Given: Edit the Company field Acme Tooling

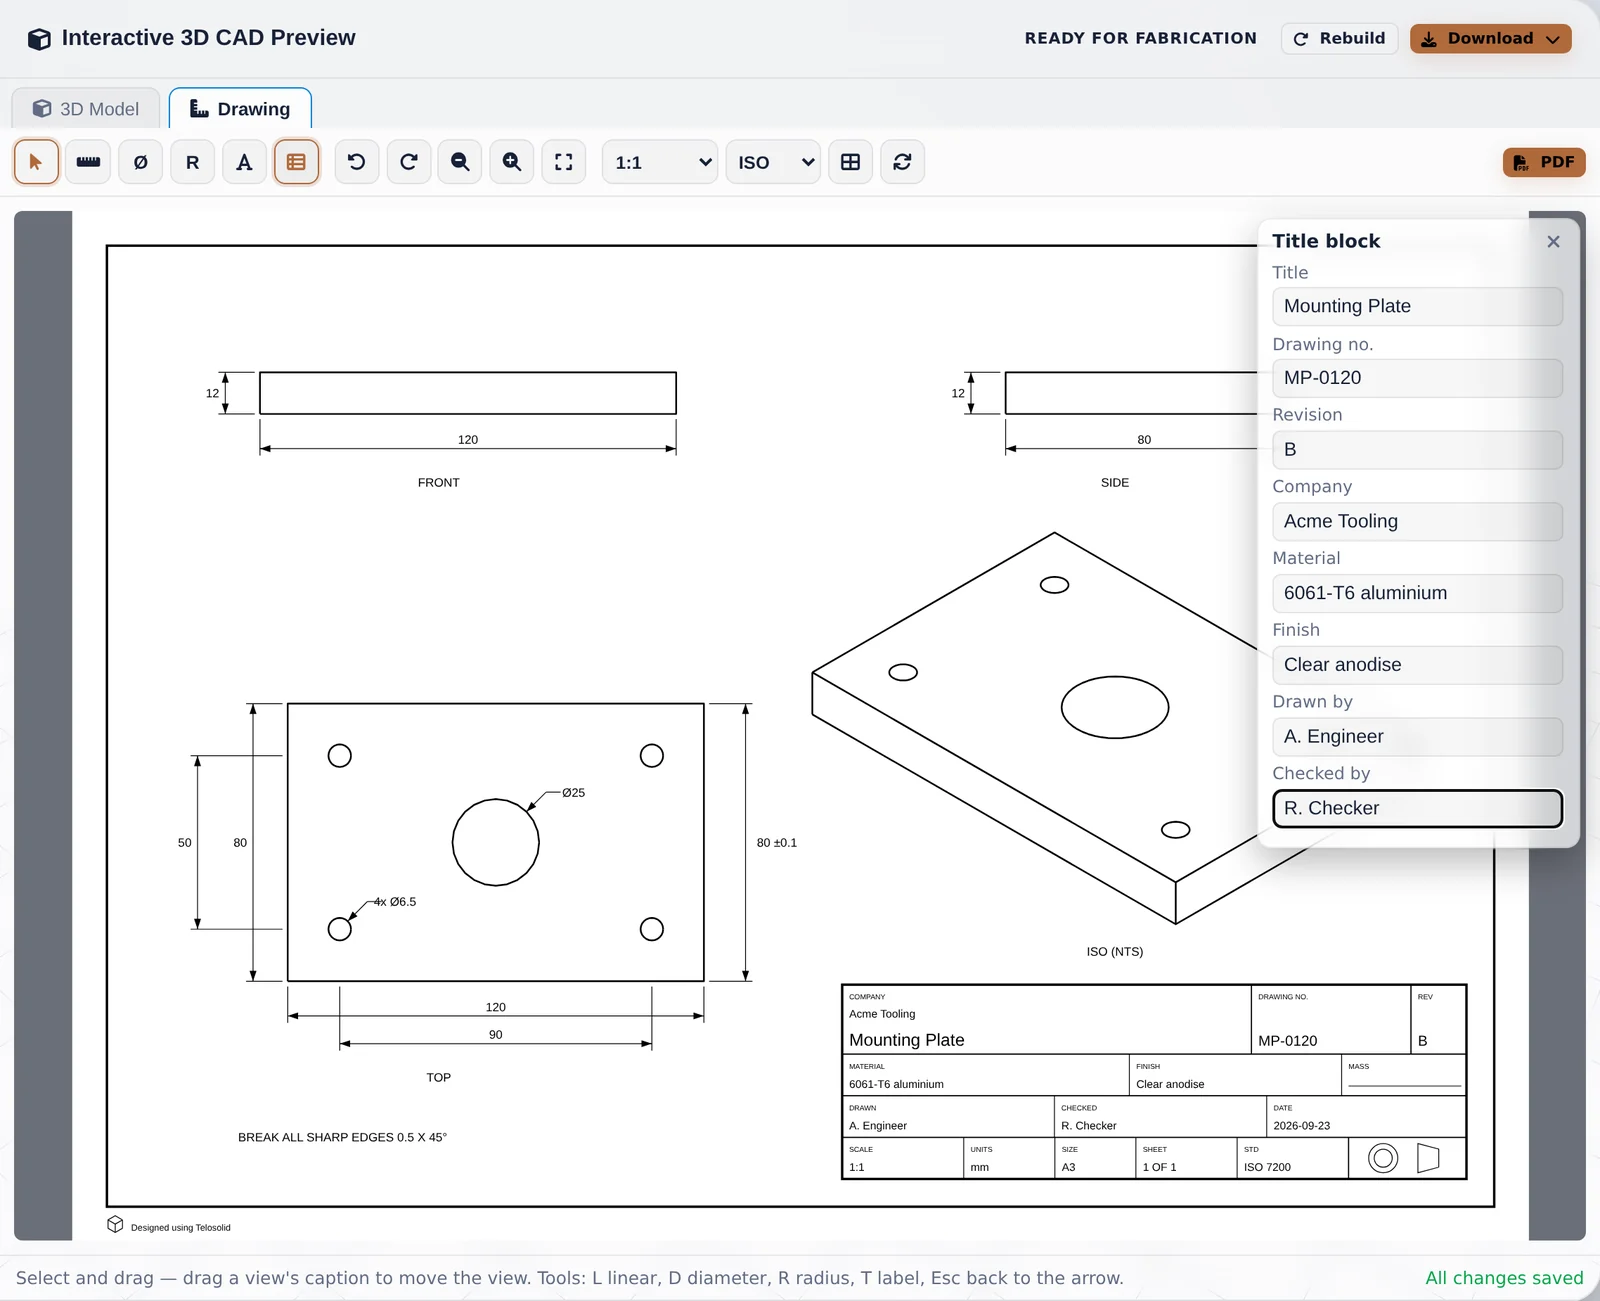Looking at the screenshot, I should tap(1417, 521).
